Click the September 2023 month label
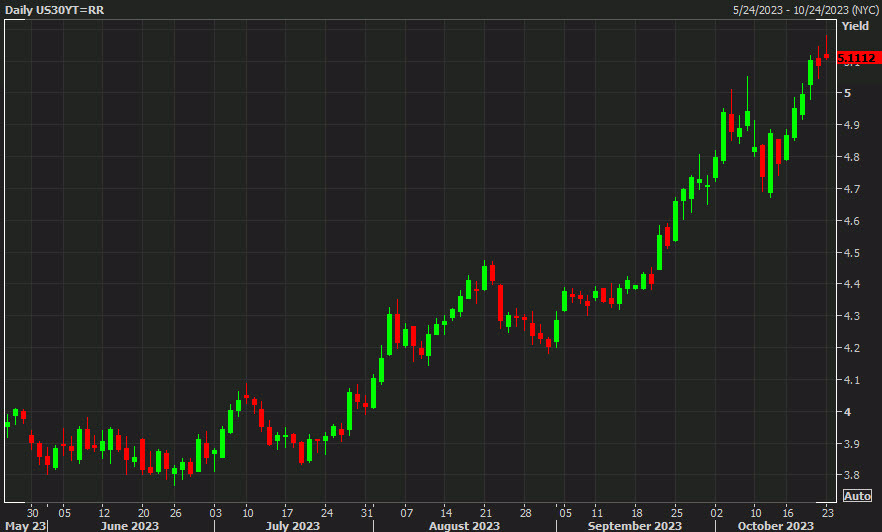 click(x=634, y=526)
